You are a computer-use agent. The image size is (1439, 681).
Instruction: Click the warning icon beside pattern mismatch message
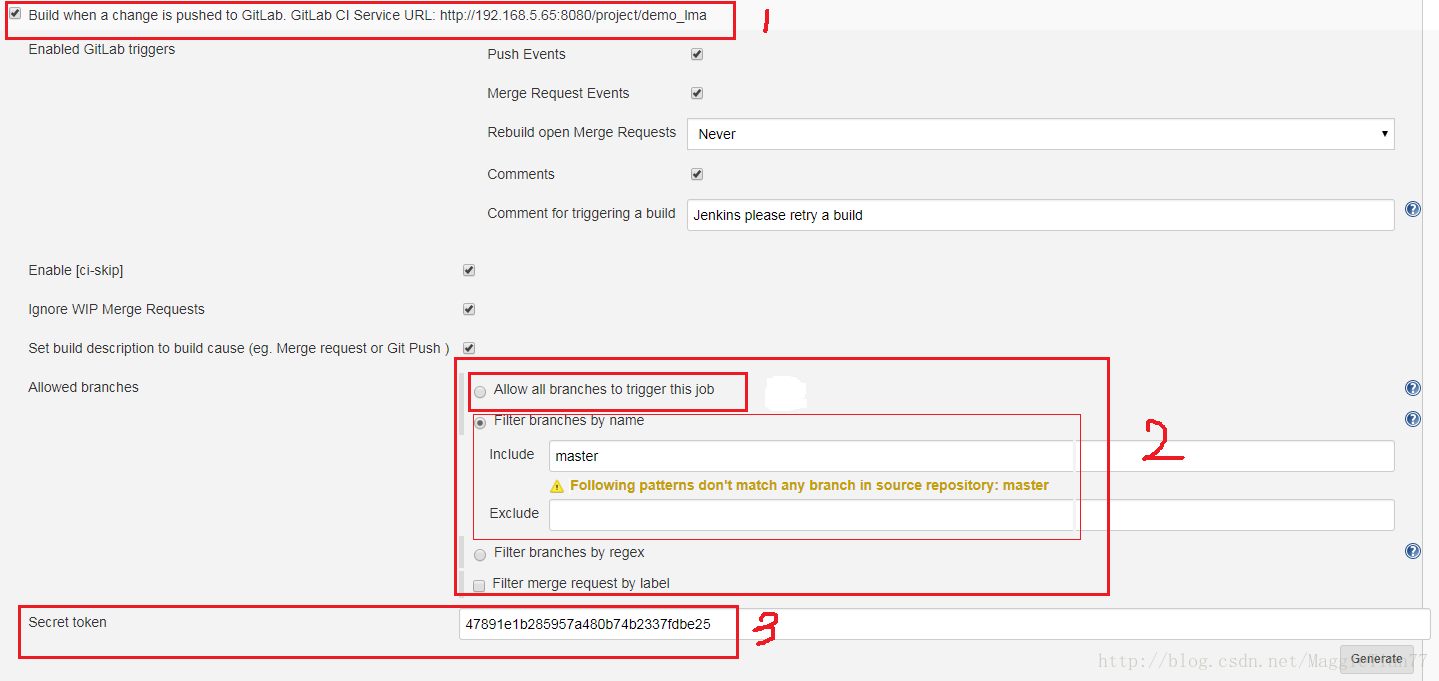tap(557, 485)
